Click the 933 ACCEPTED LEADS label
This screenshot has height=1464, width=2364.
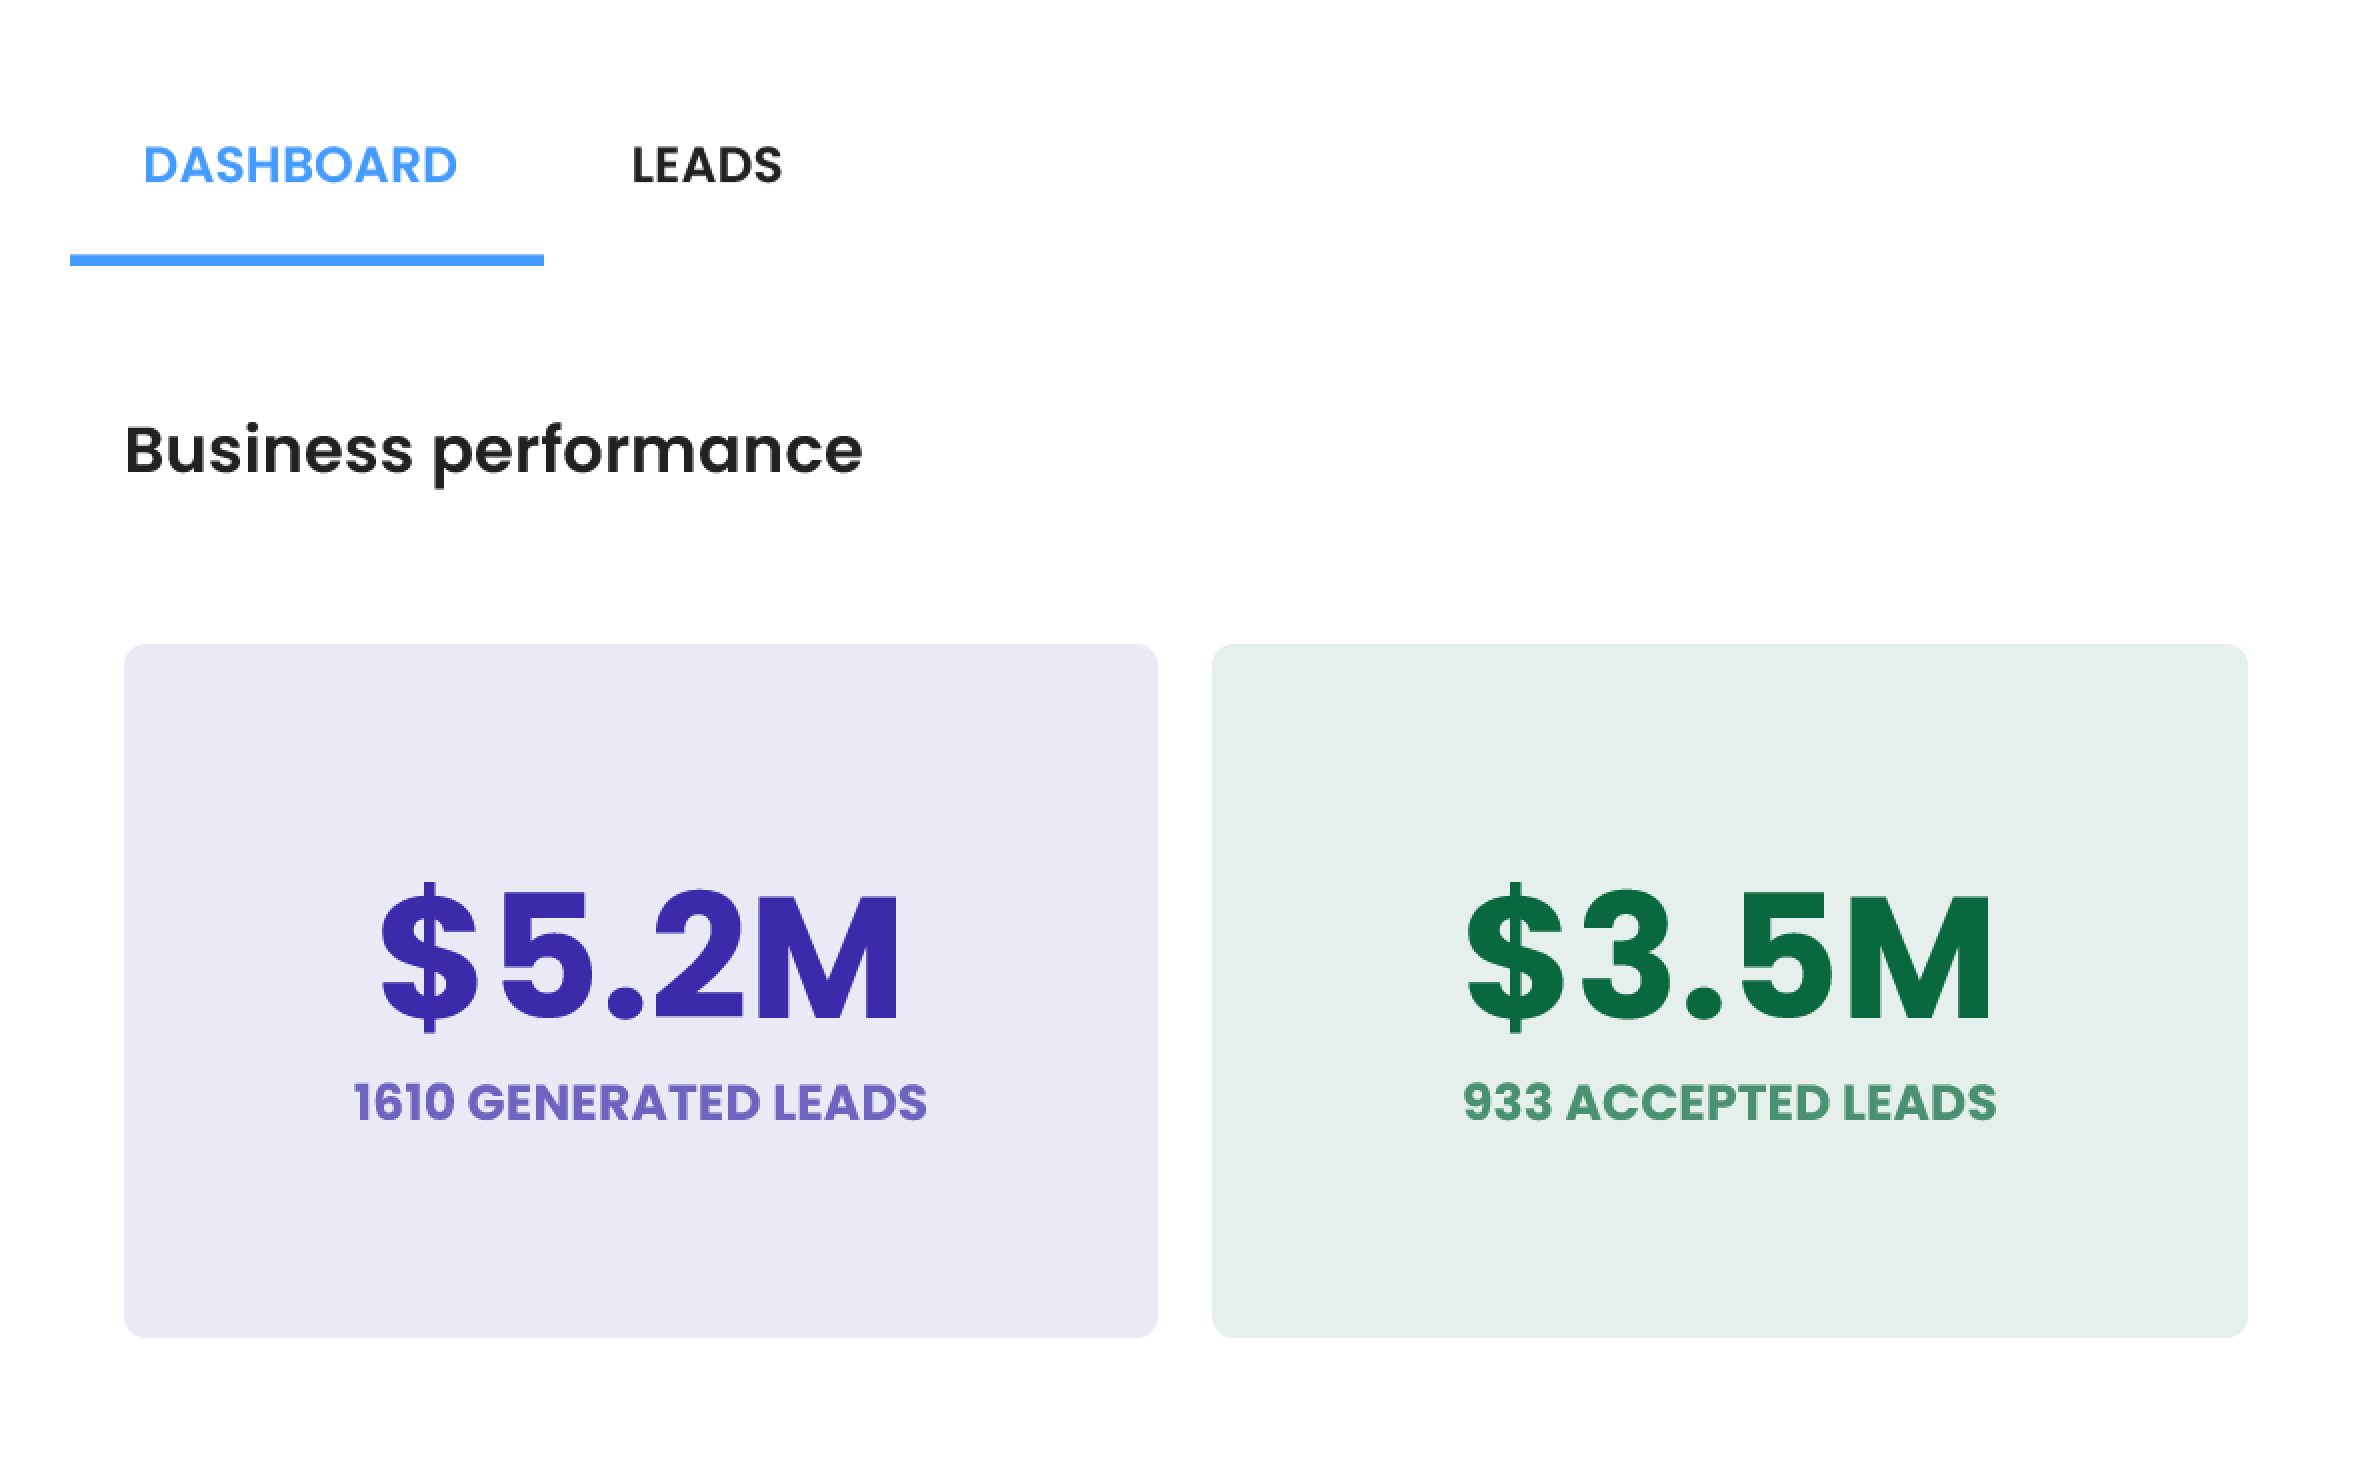pos(1729,1102)
